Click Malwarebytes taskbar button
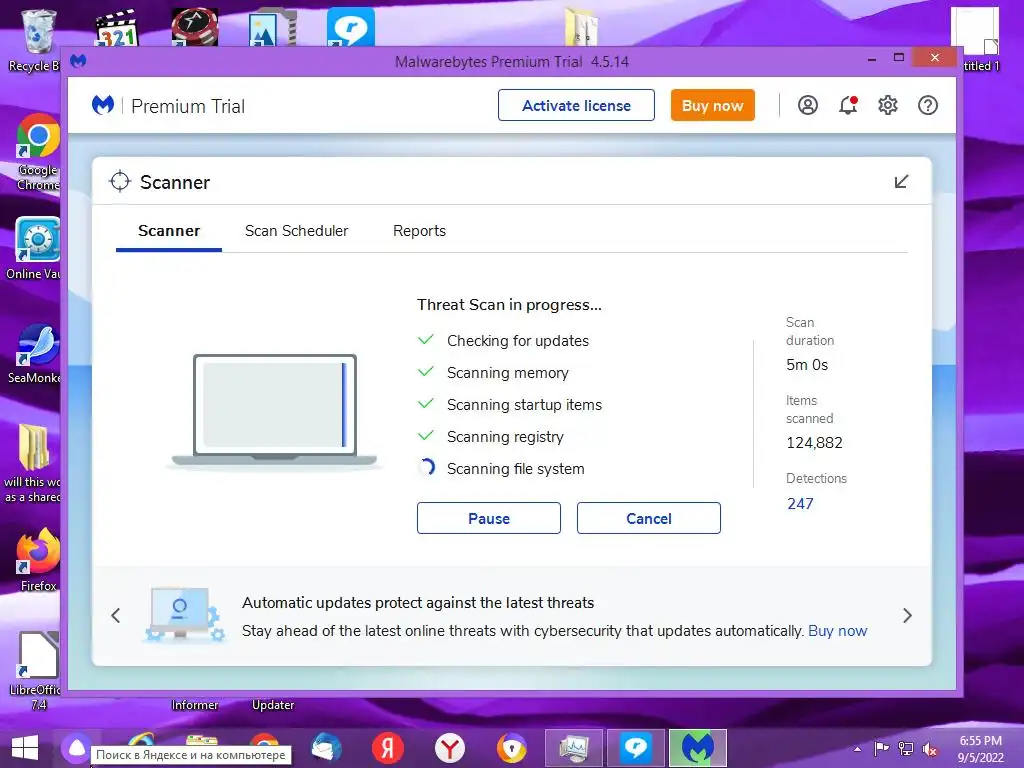Viewport: 1024px width, 768px height. click(x=698, y=748)
